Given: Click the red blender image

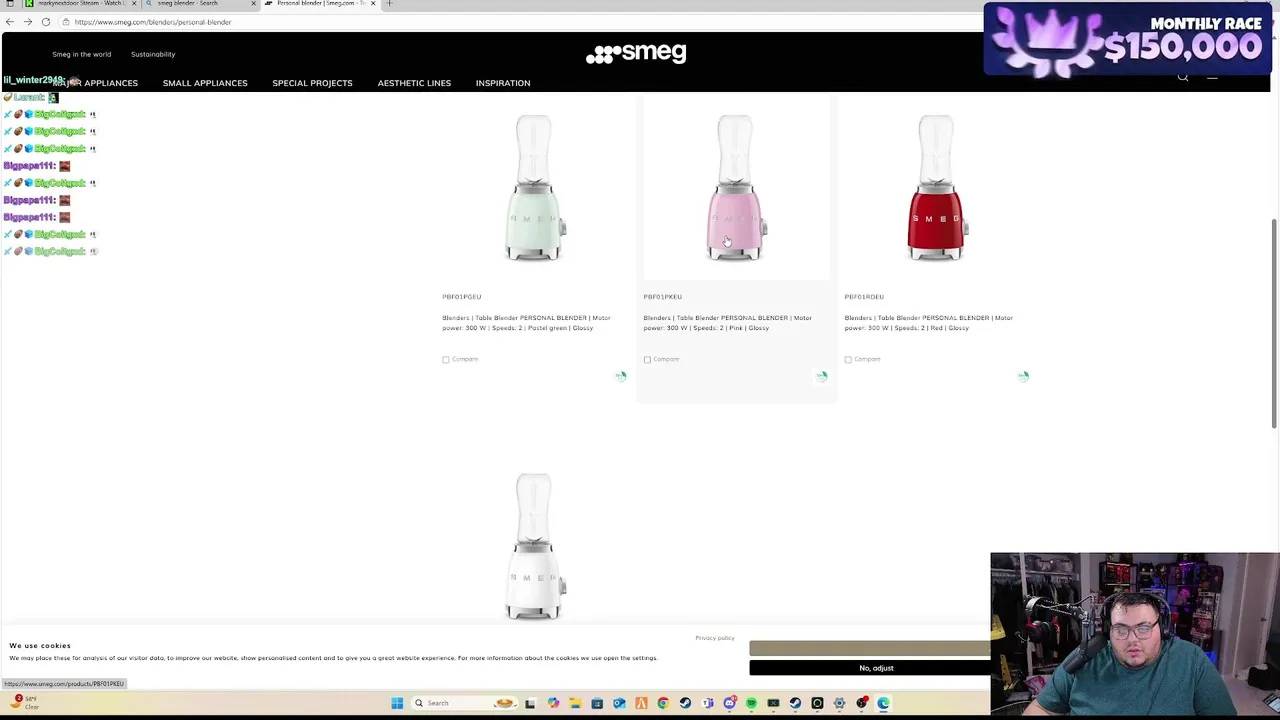Looking at the screenshot, I should [937, 188].
